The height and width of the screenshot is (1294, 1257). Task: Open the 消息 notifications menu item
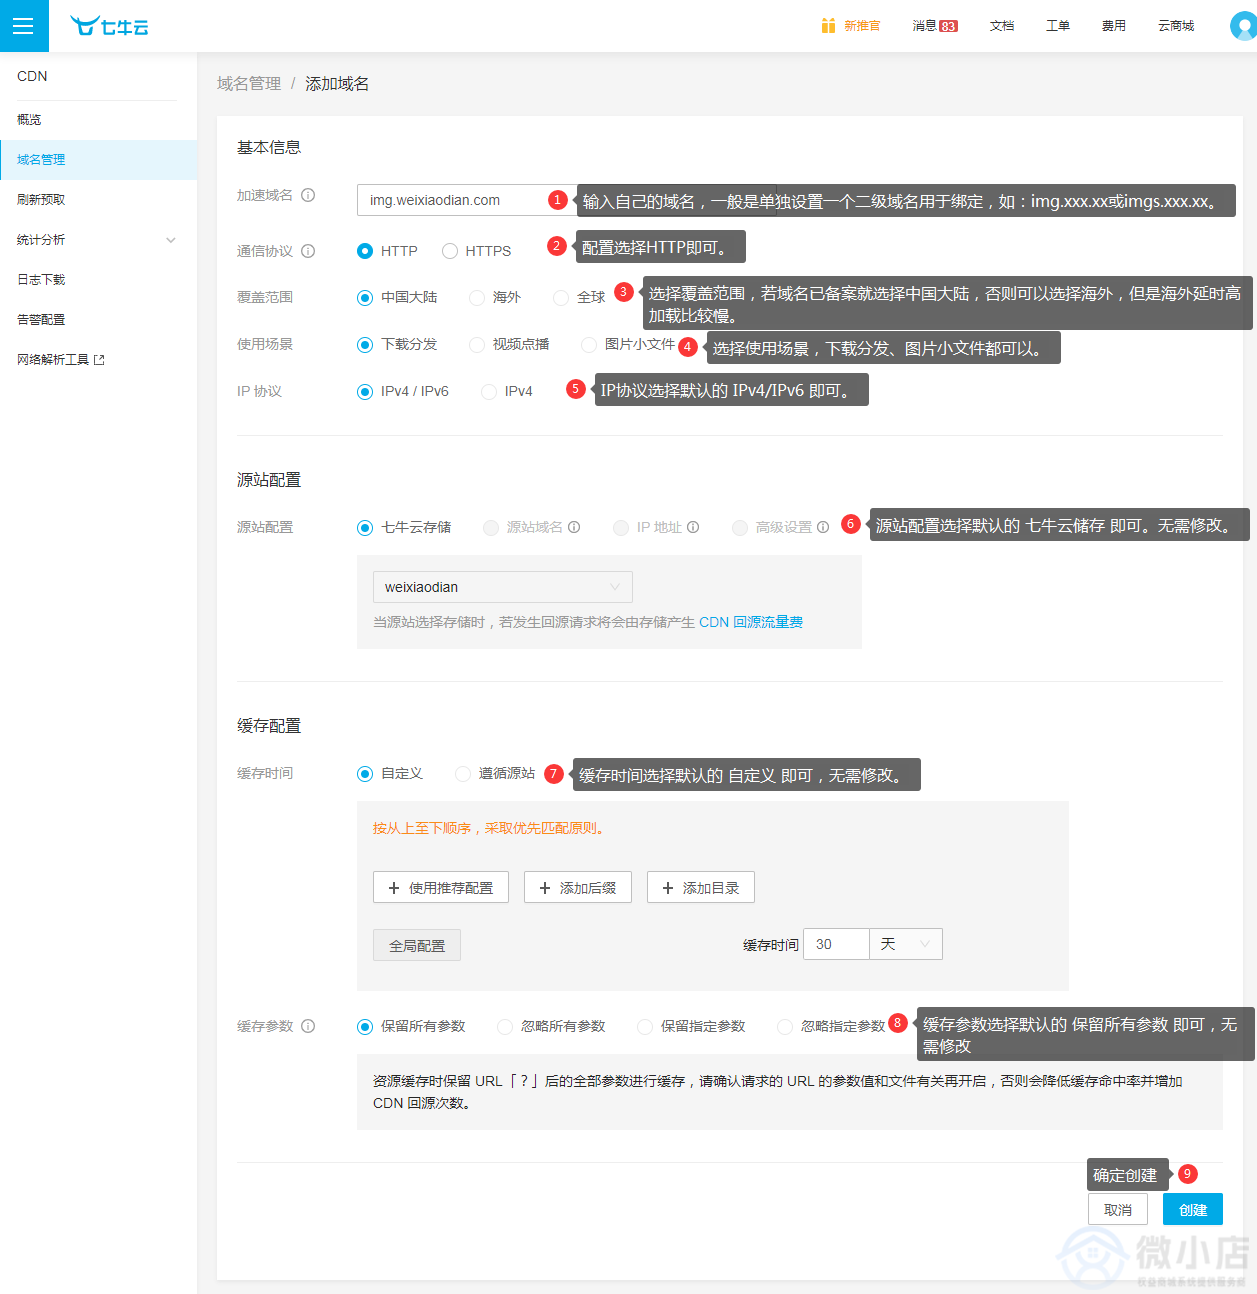click(x=935, y=26)
